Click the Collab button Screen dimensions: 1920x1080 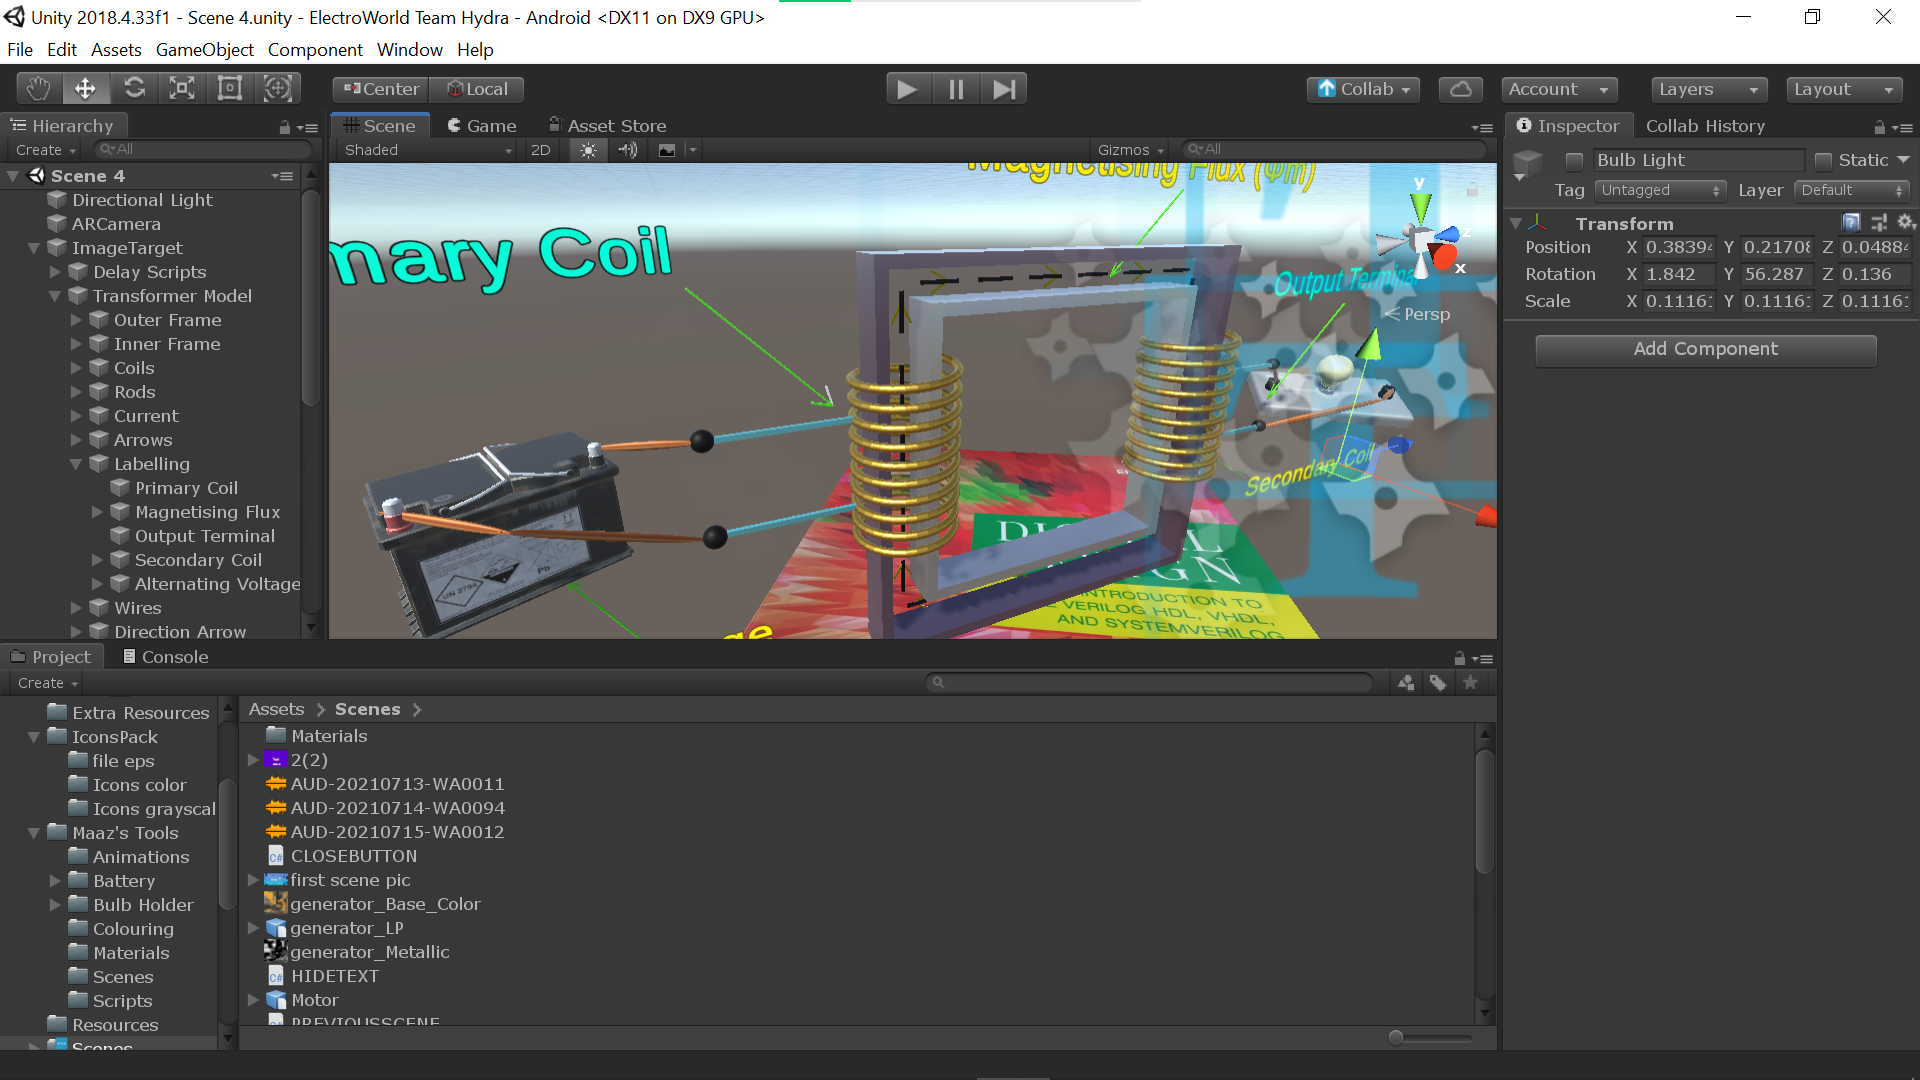pos(1363,89)
